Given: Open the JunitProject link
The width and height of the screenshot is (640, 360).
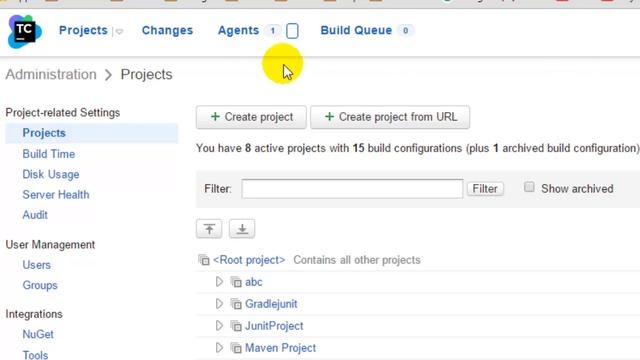Looking at the screenshot, I should (x=274, y=326).
